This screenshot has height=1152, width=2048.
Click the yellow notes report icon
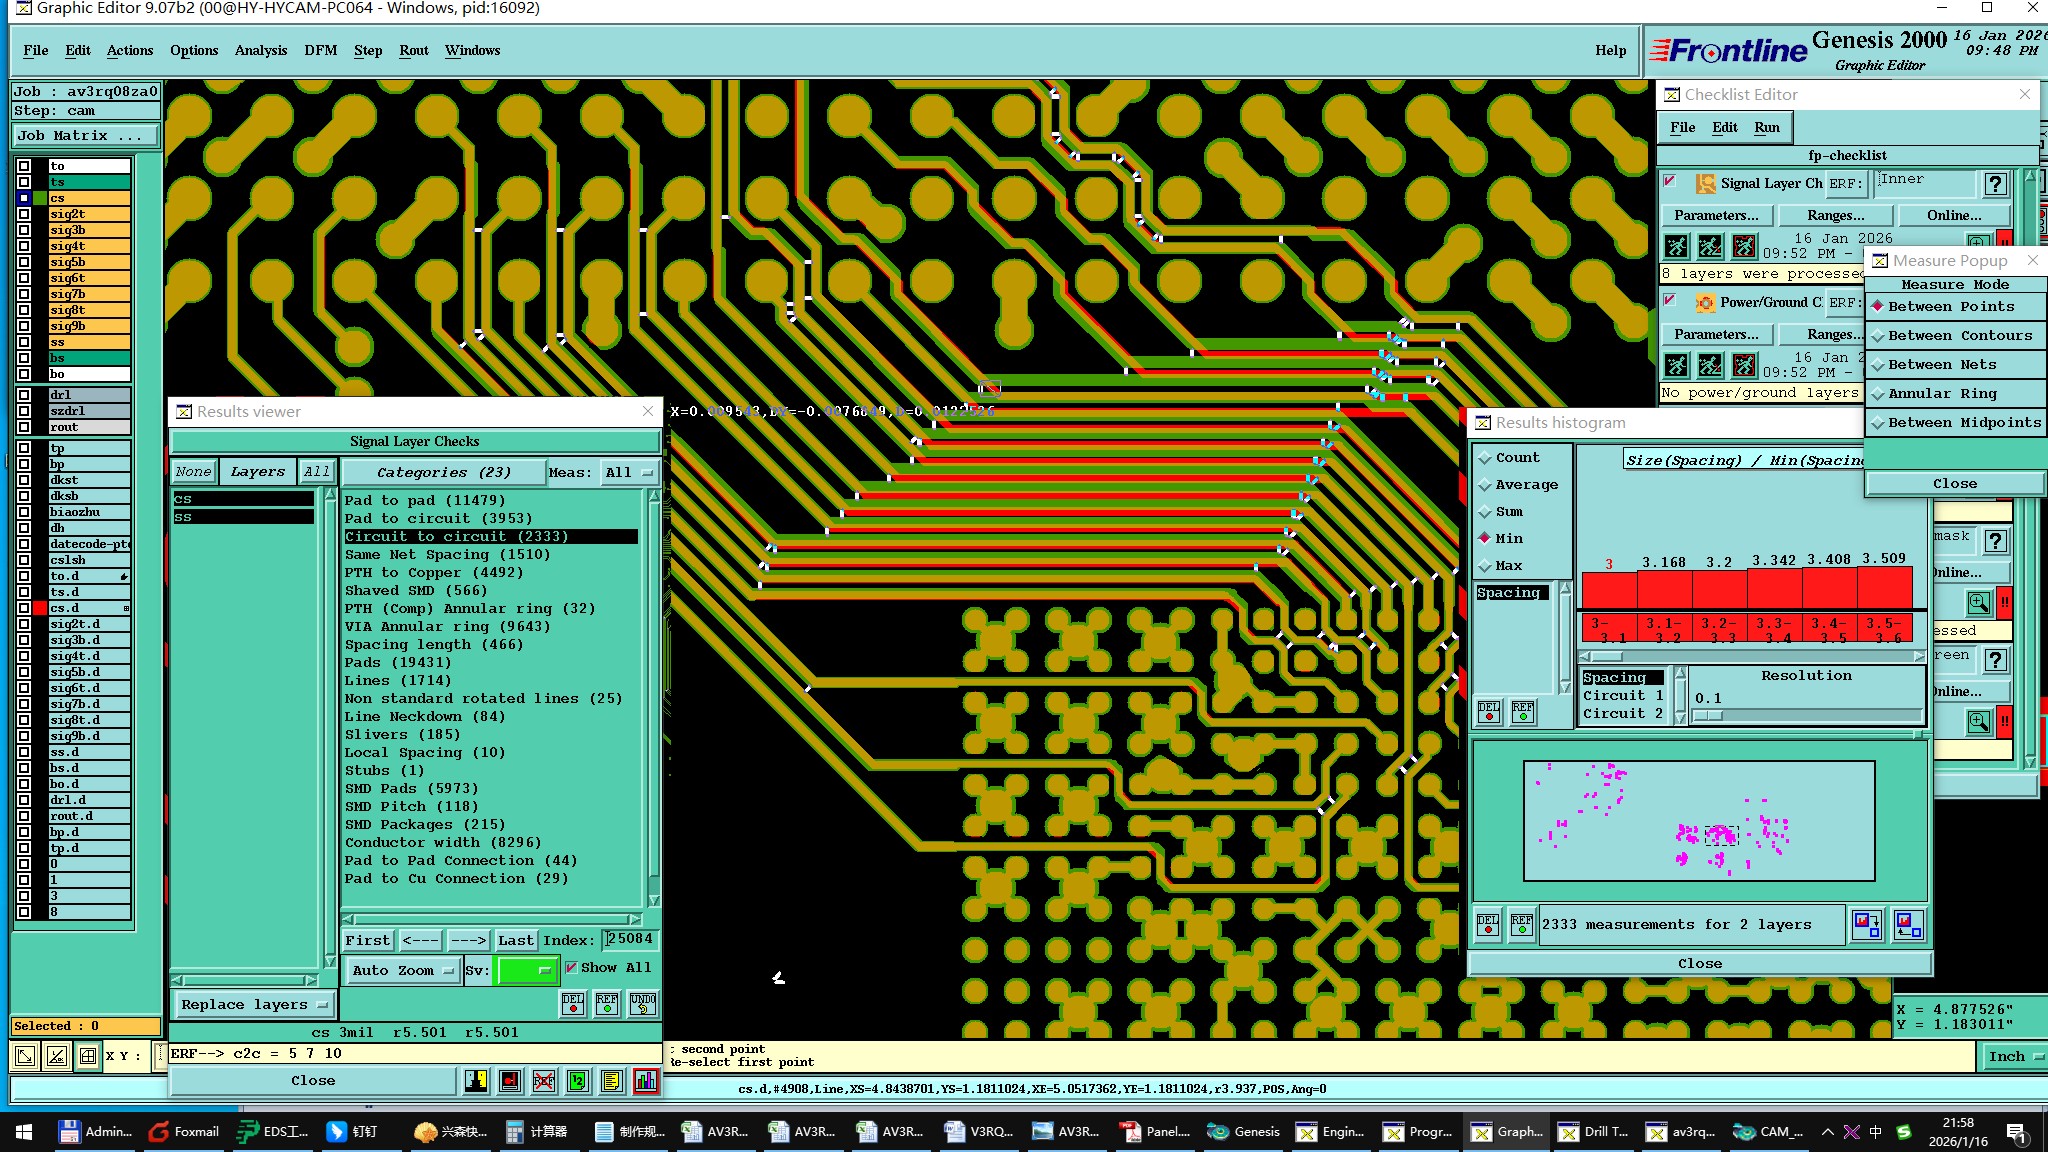pos(612,1081)
